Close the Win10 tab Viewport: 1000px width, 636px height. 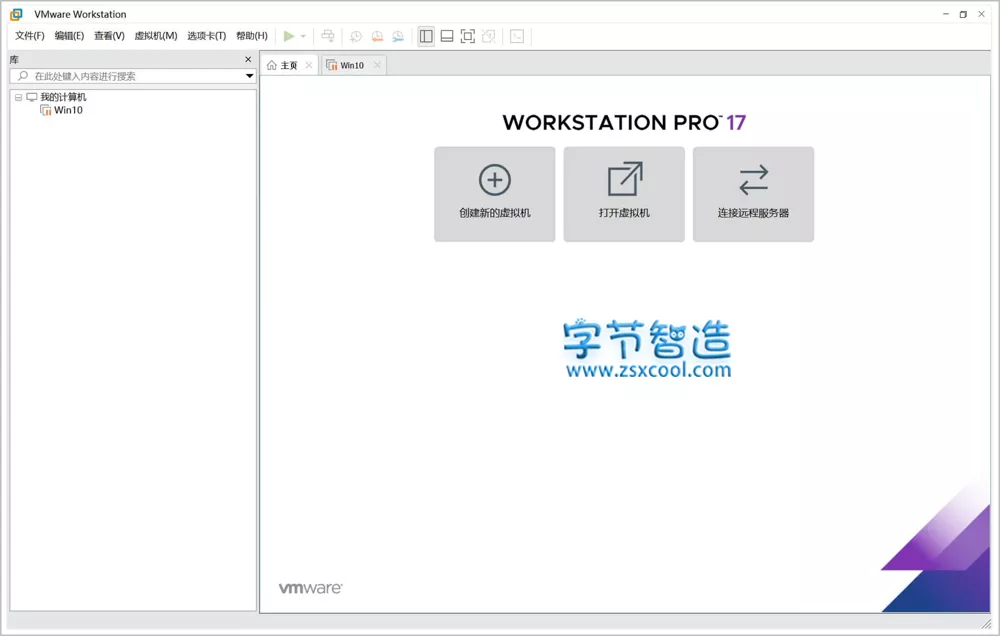[x=377, y=65]
